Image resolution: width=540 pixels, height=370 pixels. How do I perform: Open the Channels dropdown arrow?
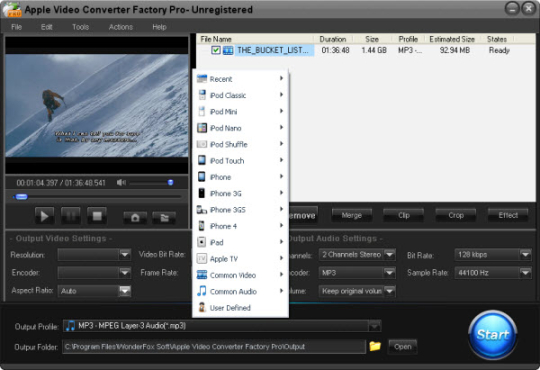[x=390, y=255]
